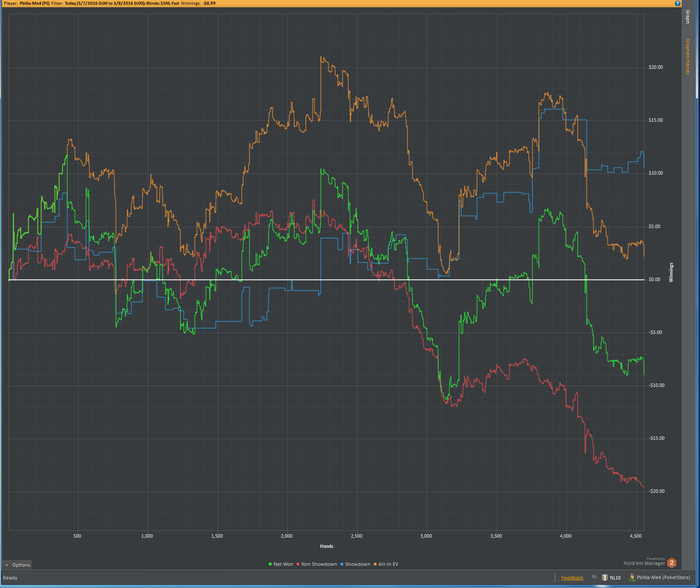Image resolution: width=700 pixels, height=588 pixels.
Task: Click the $5.00 axis label
Action: (x=654, y=226)
